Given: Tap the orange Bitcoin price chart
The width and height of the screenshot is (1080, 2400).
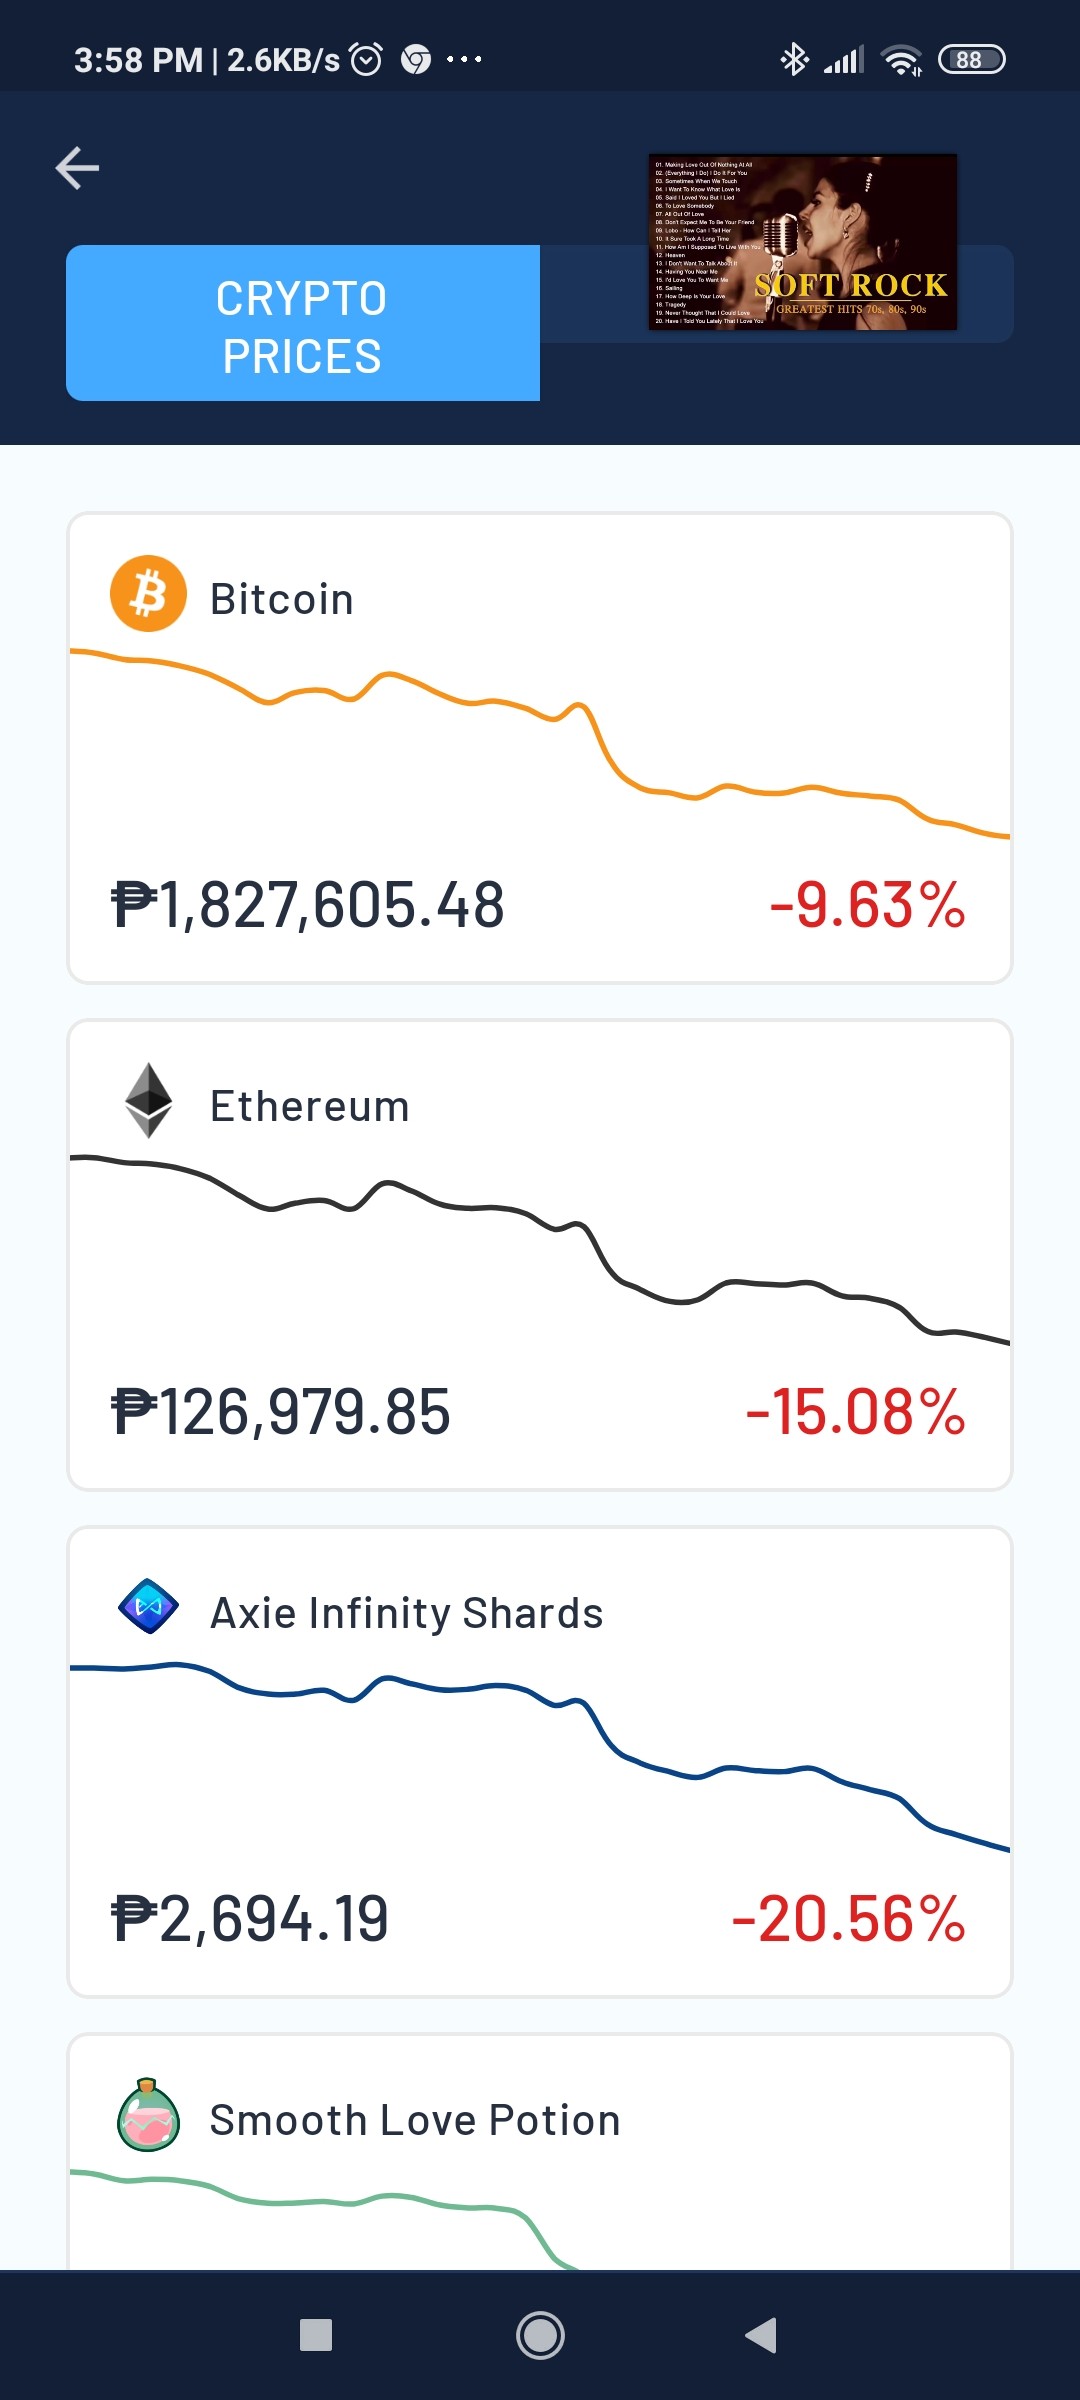Looking at the screenshot, I should click(x=540, y=743).
